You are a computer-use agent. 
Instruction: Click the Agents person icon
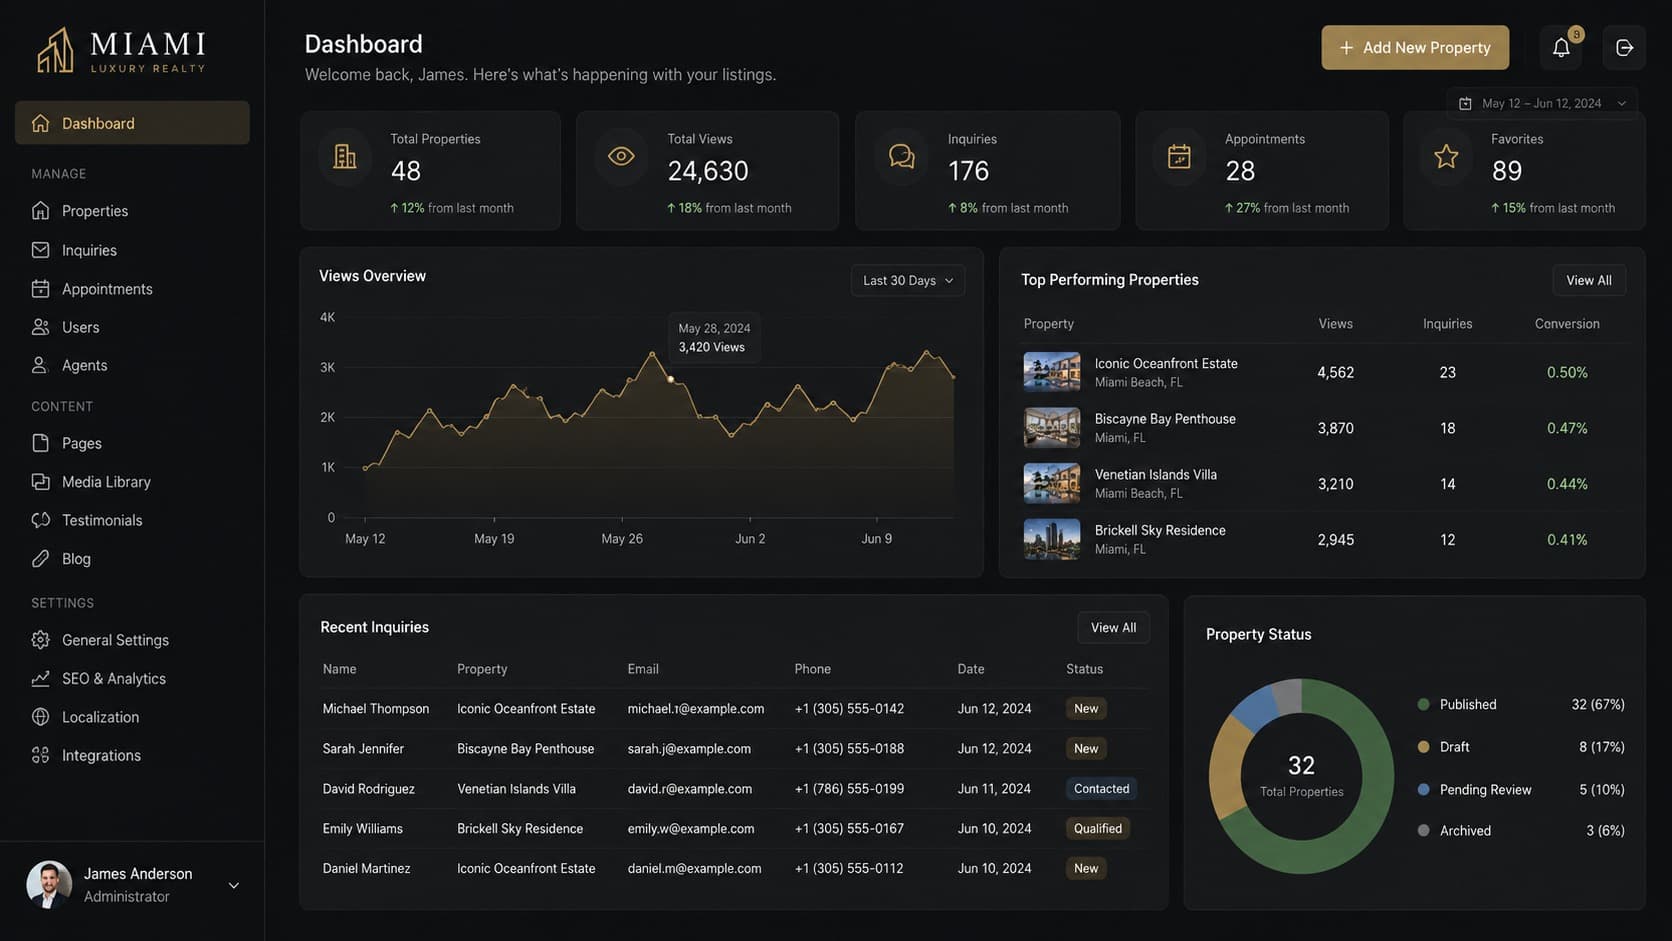click(x=40, y=365)
